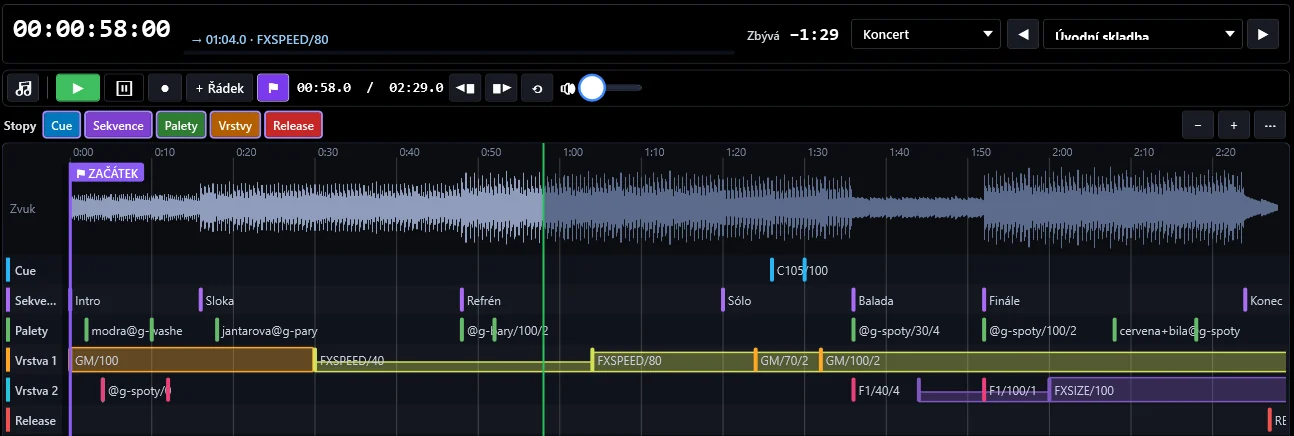The image size is (1294, 436).
Task: Toggle the Vrstvy track filter
Action: tap(236, 126)
